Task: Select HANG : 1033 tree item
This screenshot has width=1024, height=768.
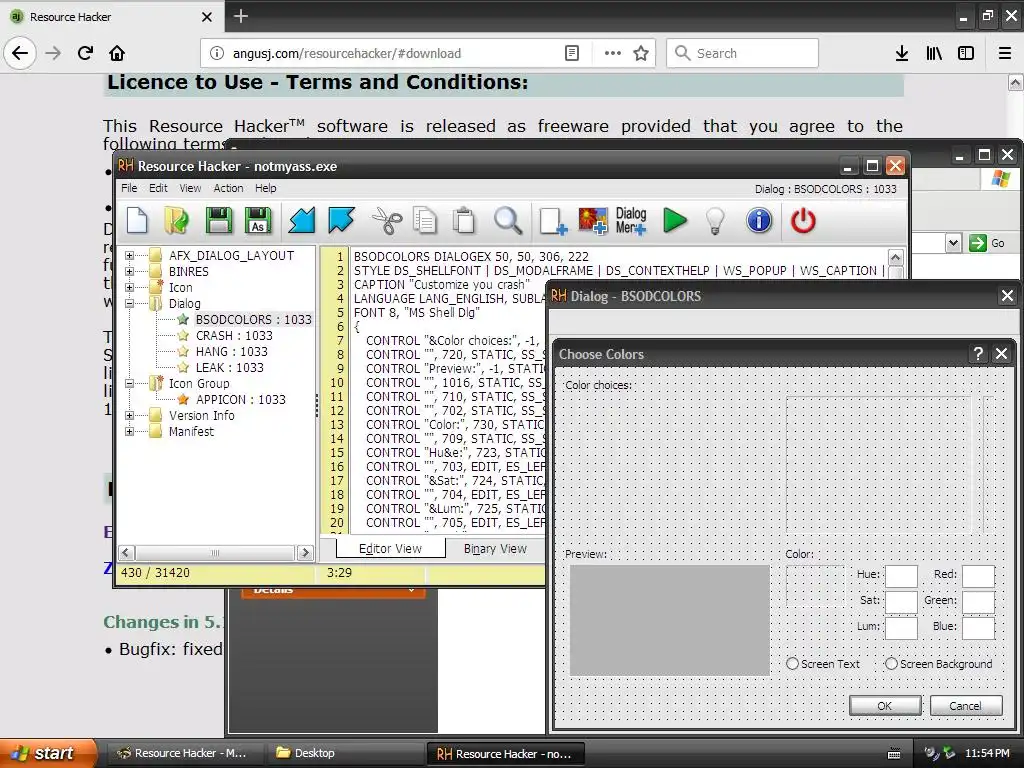Action: click(231, 351)
